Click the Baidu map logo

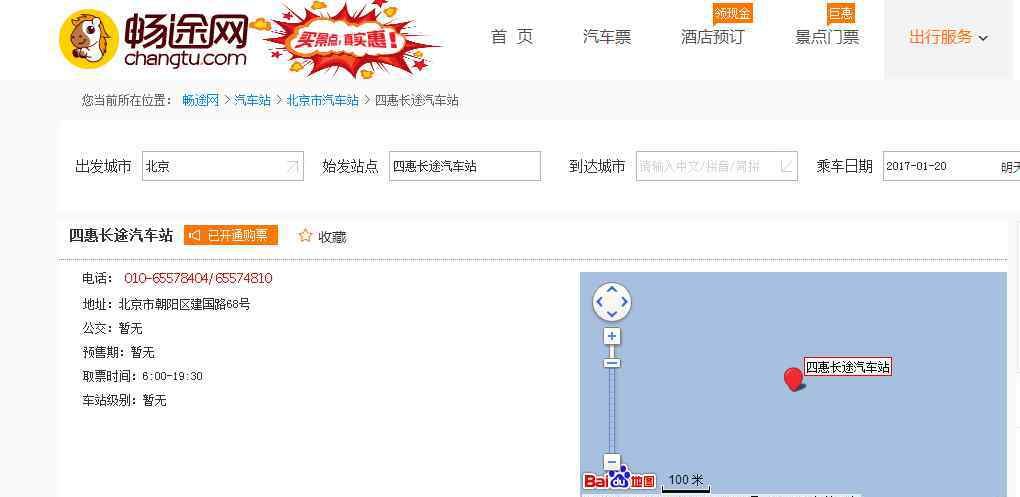click(619, 478)
